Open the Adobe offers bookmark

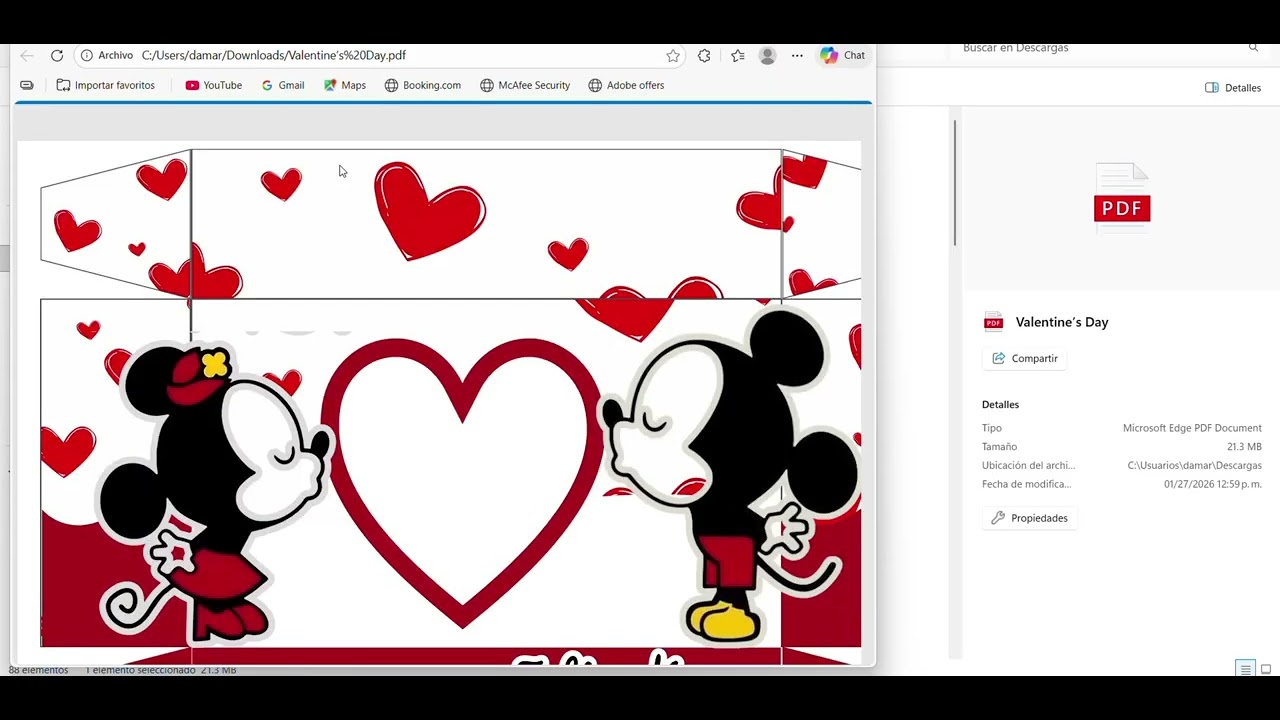[626, 85]
